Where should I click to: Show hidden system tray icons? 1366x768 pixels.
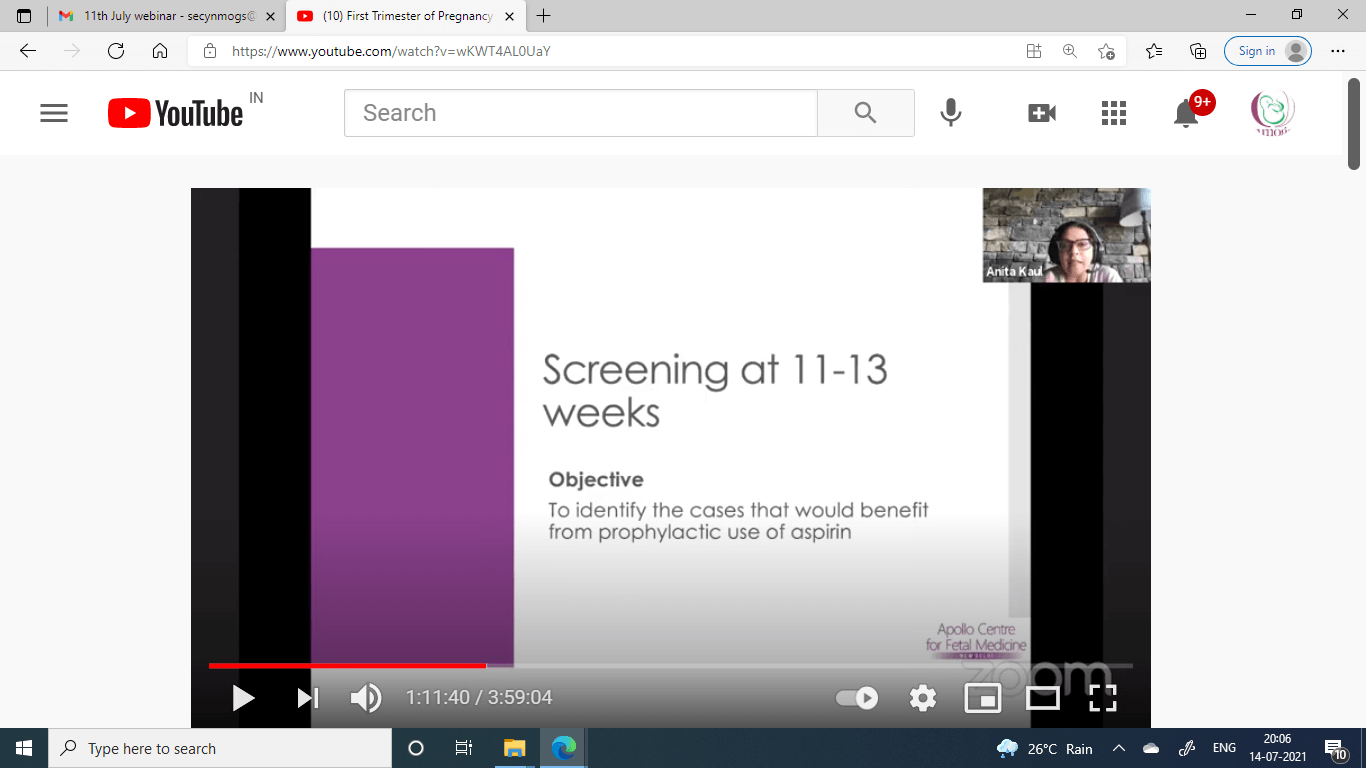(x=1119, y=748)
